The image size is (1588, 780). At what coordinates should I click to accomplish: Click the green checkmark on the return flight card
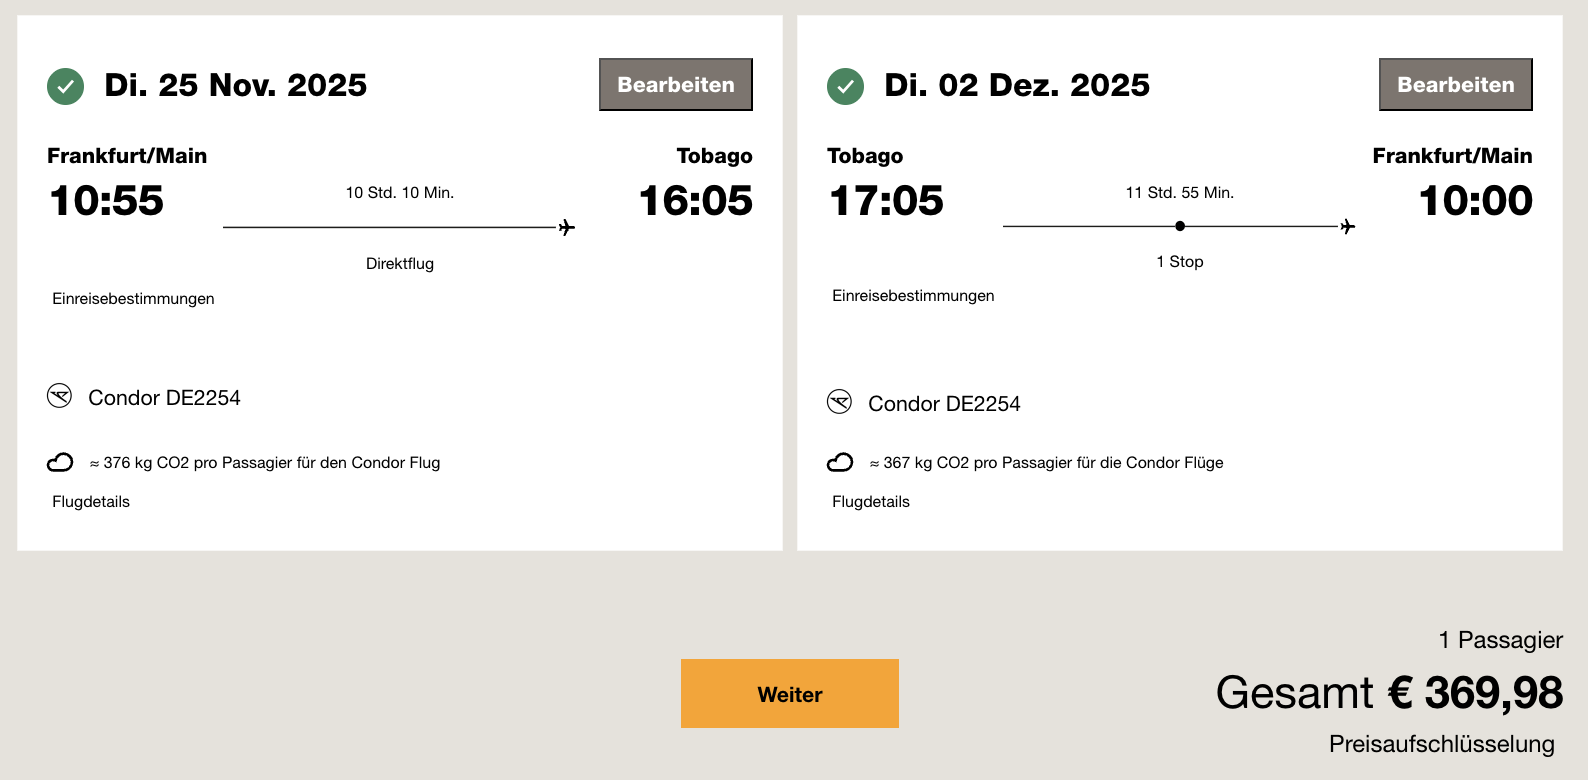[x=845, y=85]
